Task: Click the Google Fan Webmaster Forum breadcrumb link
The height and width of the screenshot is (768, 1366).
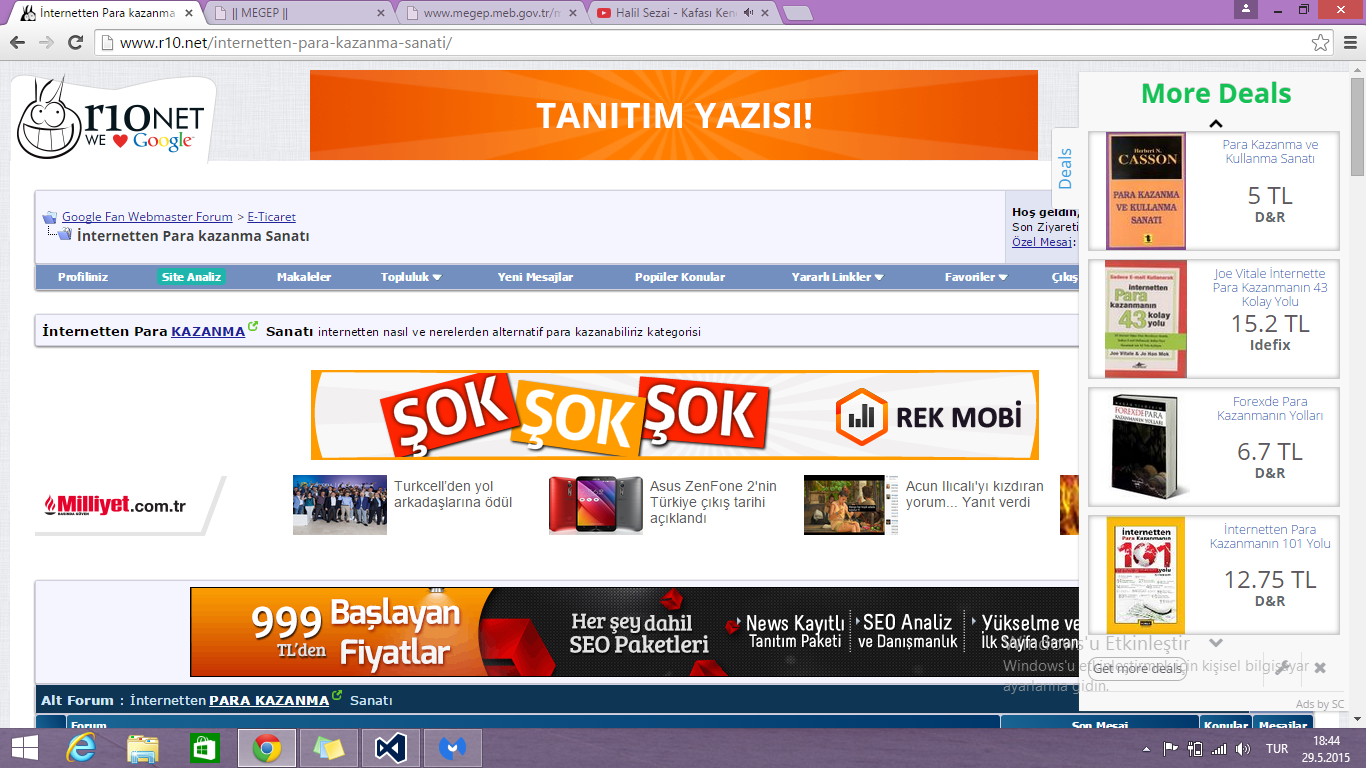Action: (x=147, y=217)
